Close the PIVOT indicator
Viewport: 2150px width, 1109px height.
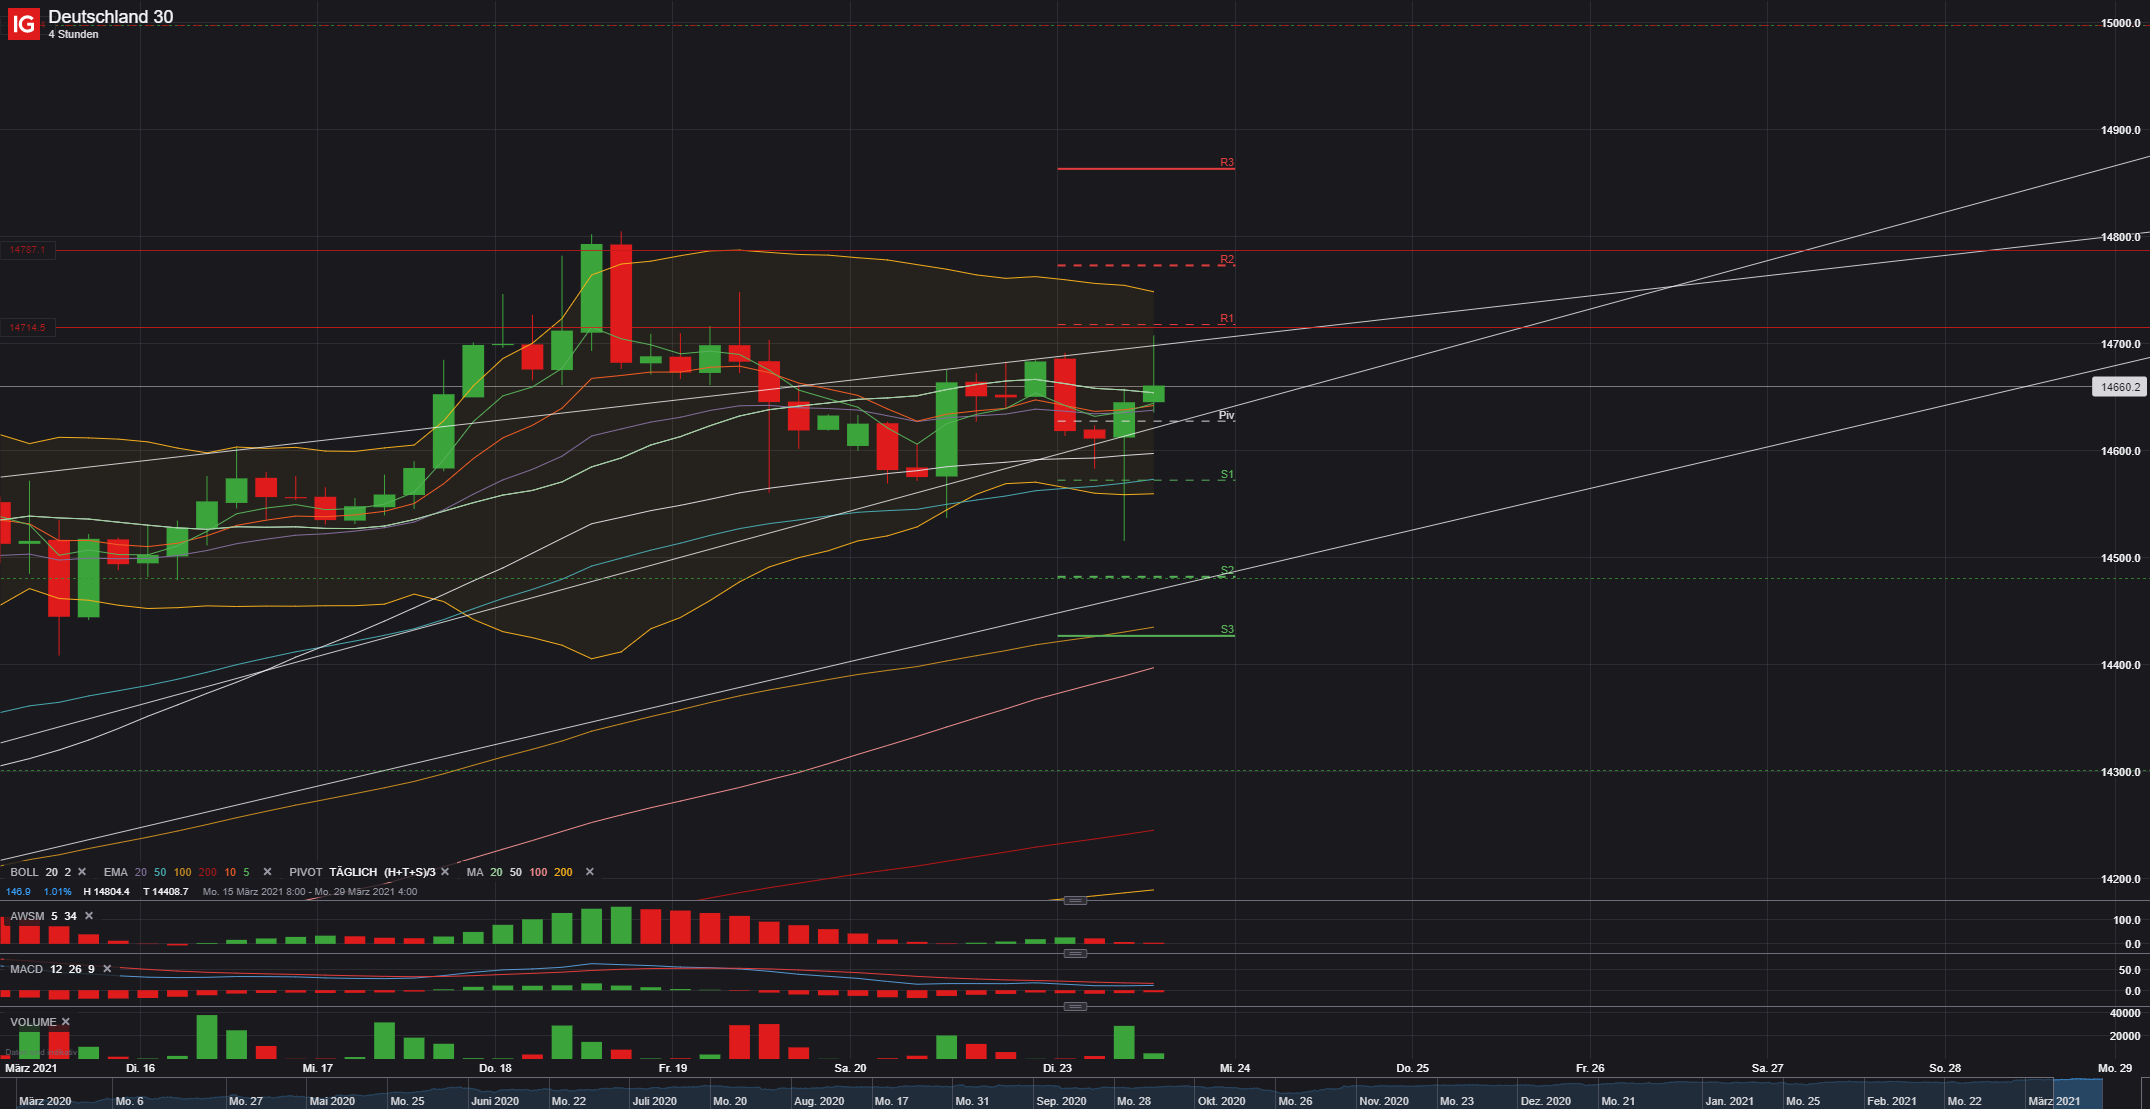pos(445,872)
